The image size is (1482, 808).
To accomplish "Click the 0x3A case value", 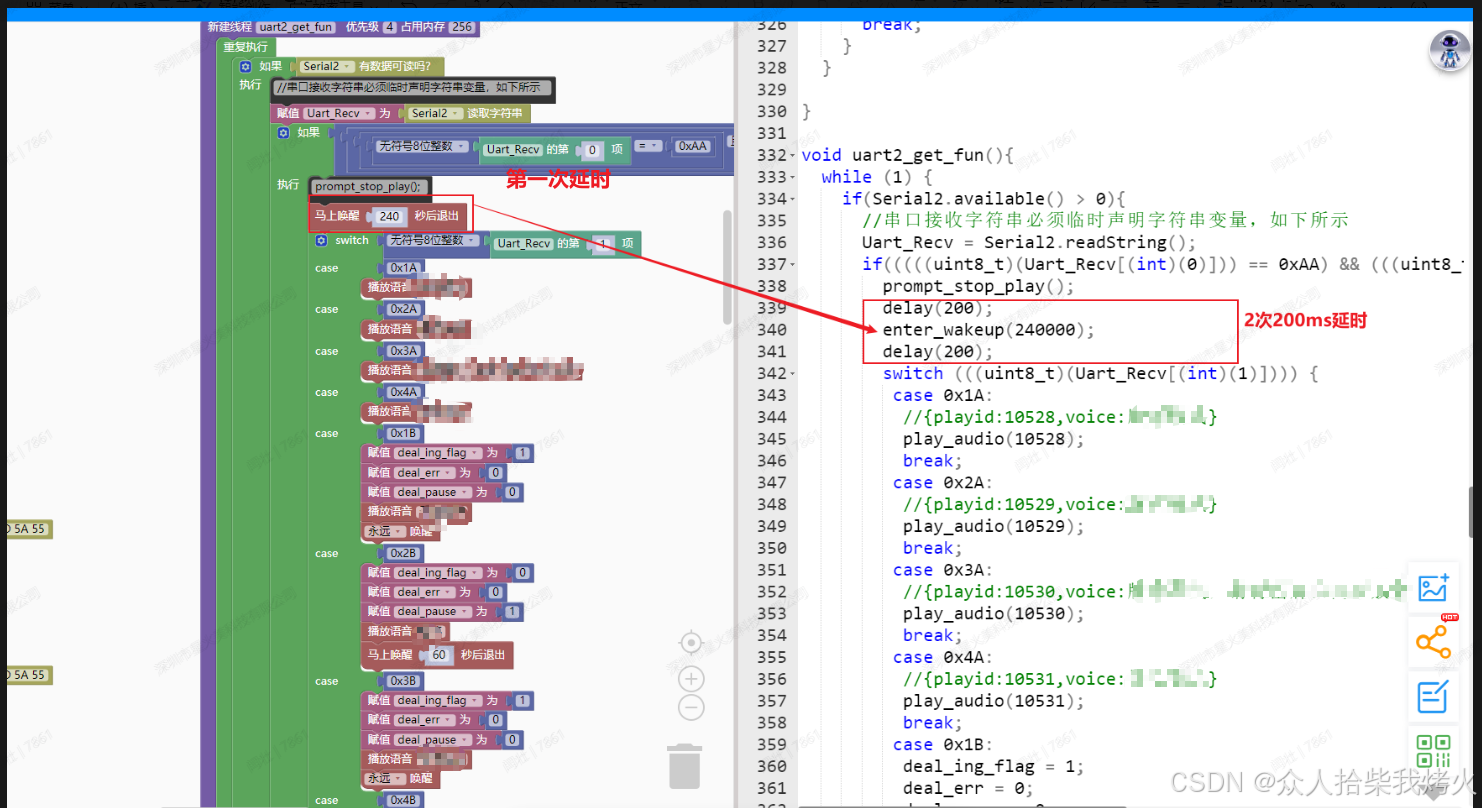I will pyautogui.click(x=404, y=351).
